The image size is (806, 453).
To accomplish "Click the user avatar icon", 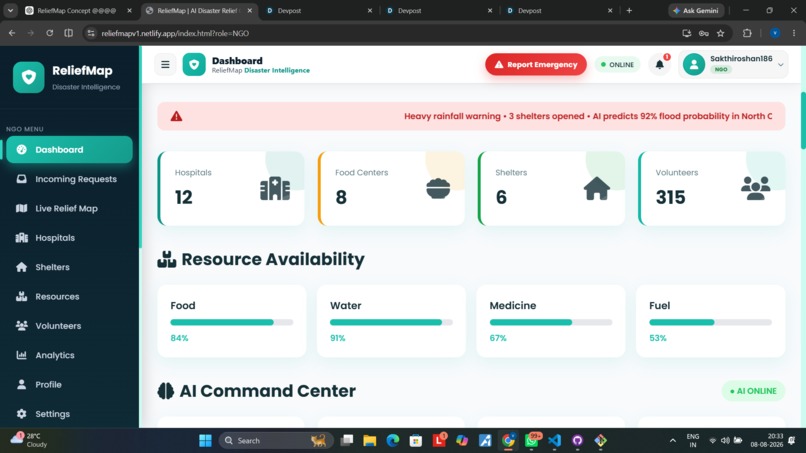I will pyautogui.click(x=694, y=65).
